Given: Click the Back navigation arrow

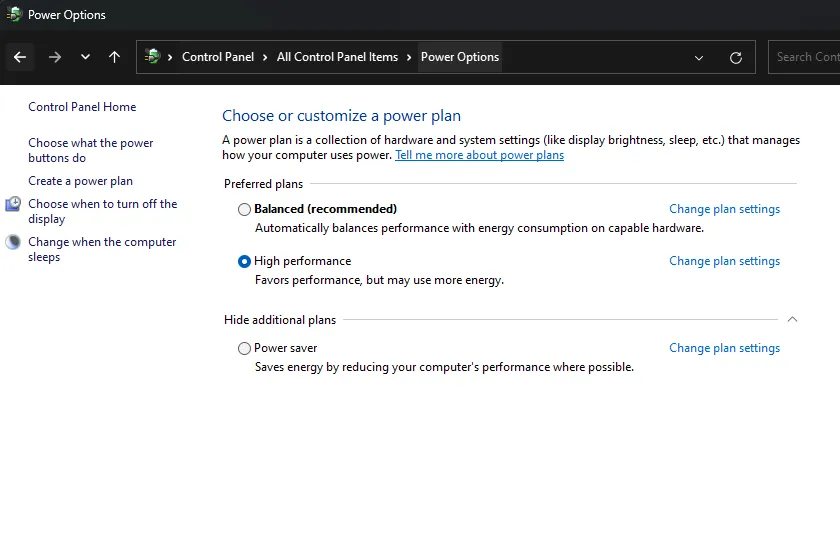Looking at the screenshot, I should pos(20,57).
